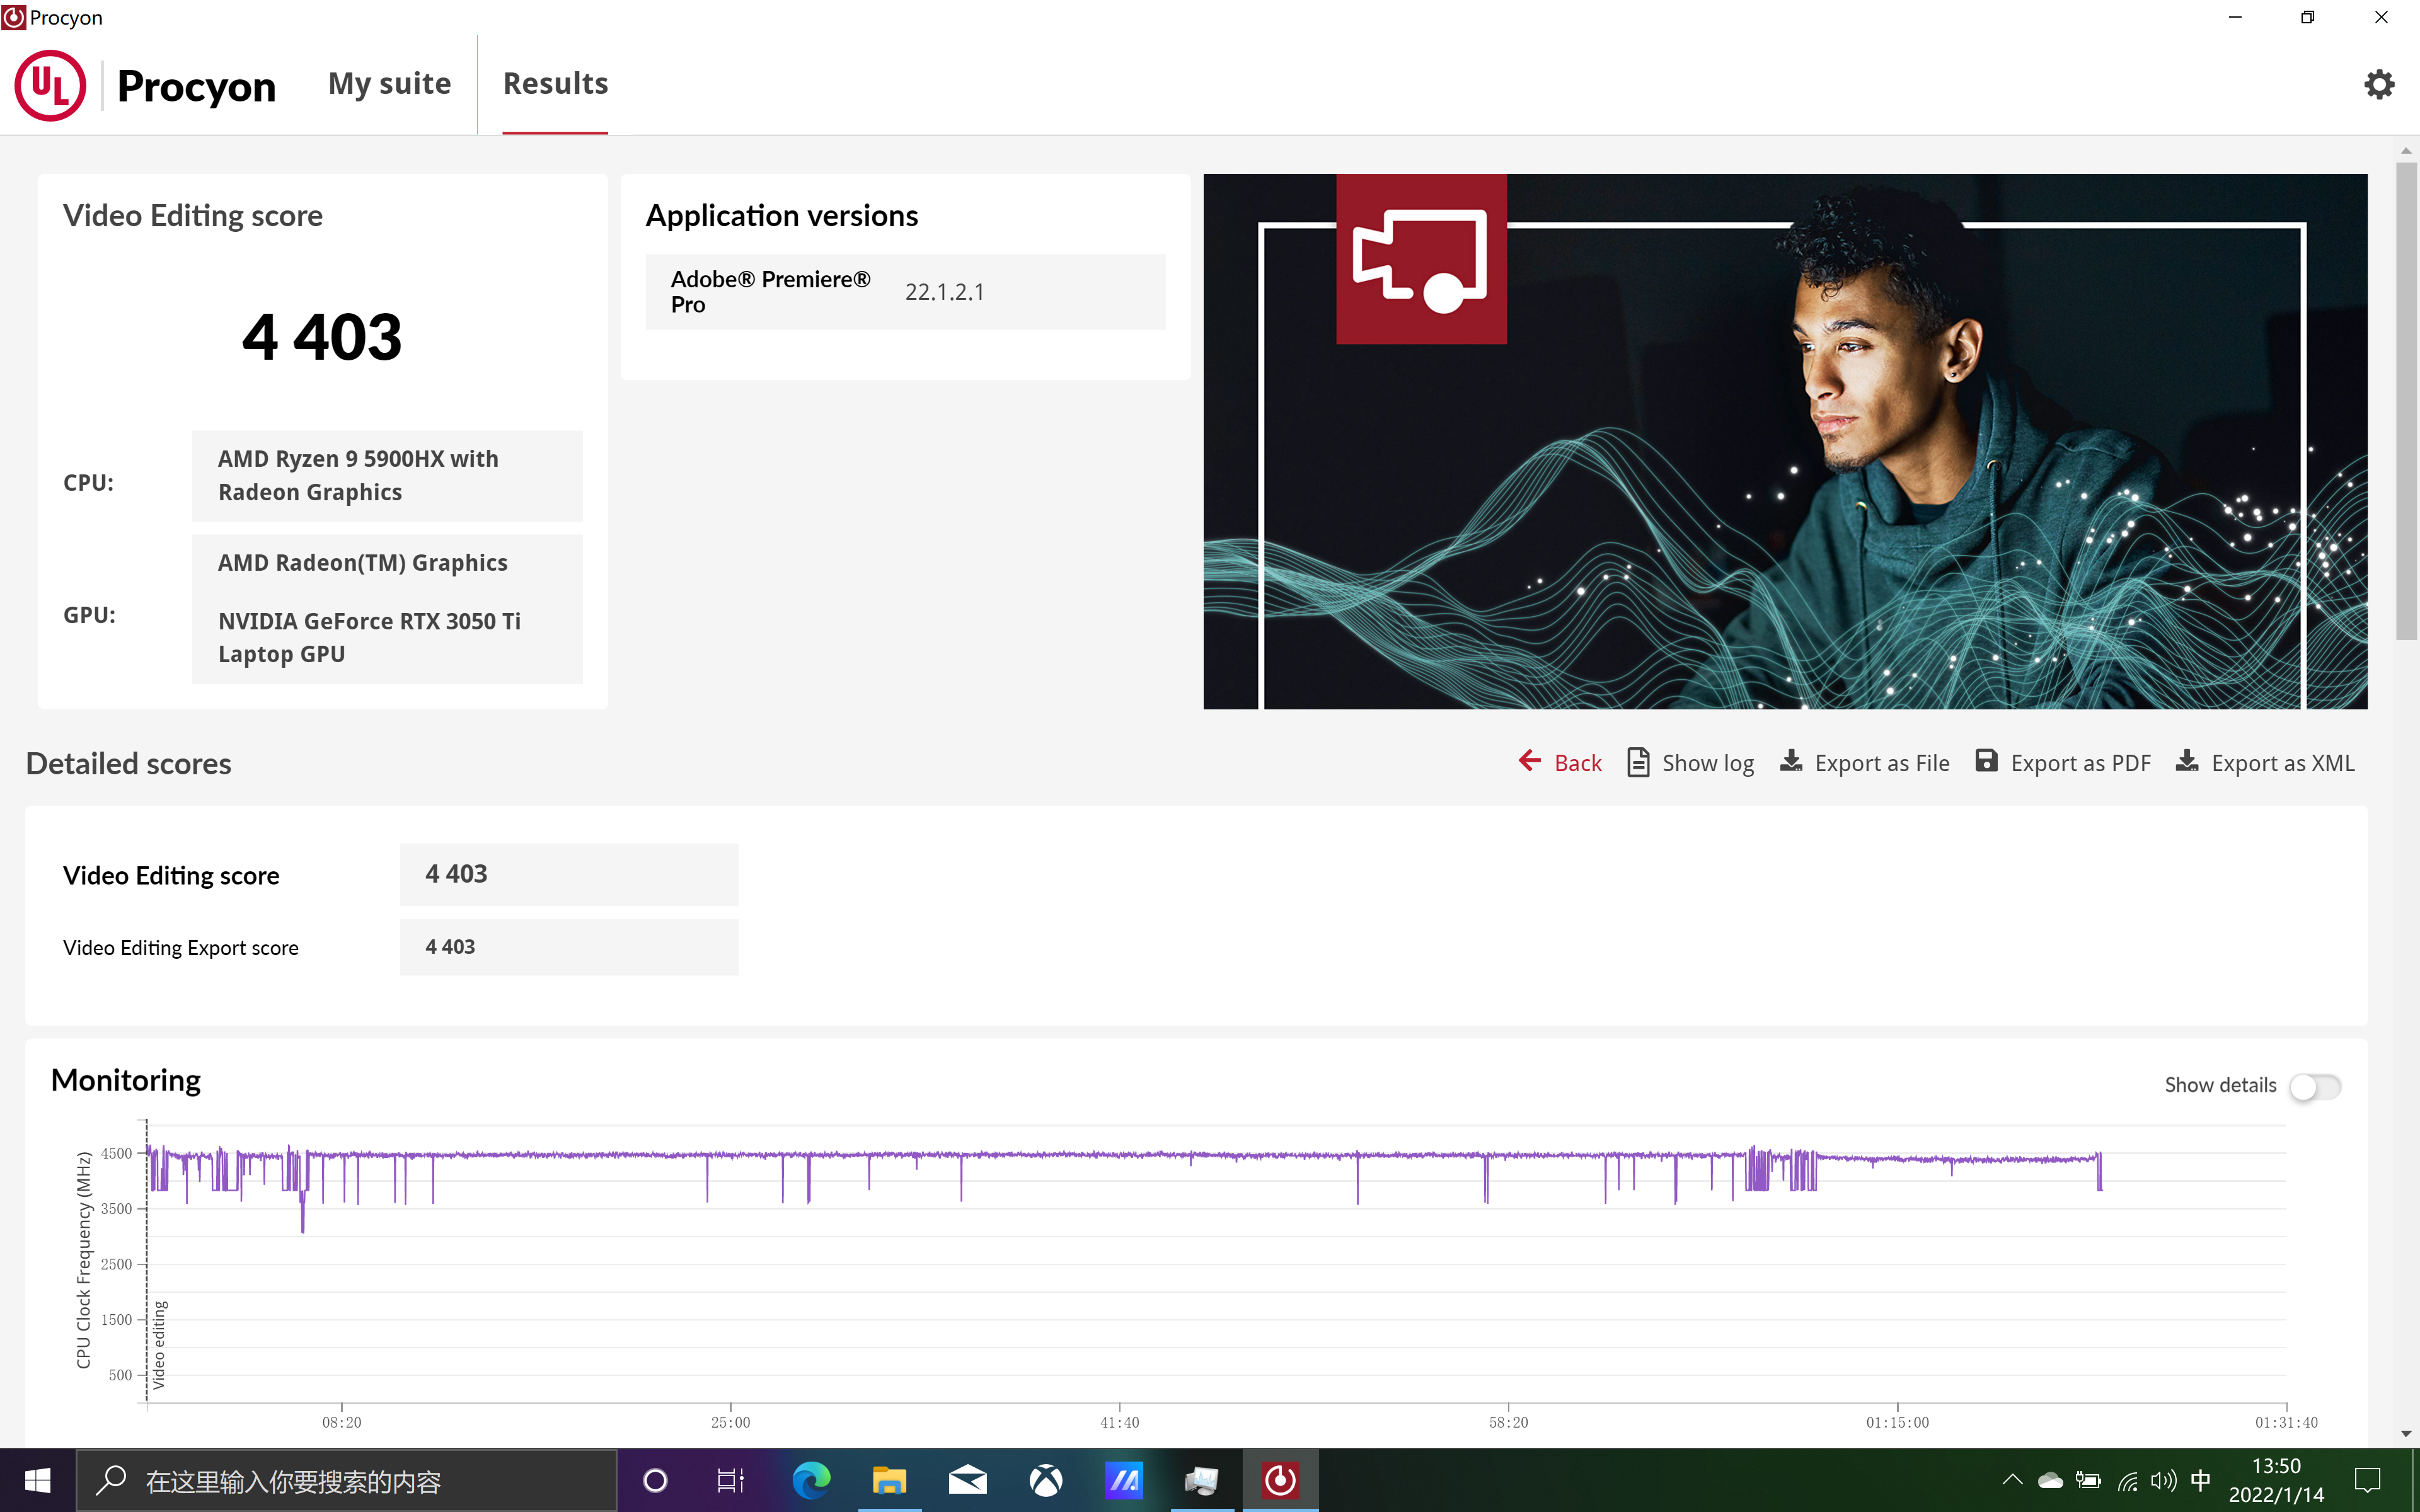Screen dimensions: 2420x1512
Task: Click the video editing benchmark banner image
Action: pyautogui.click(x=1785, y=442)
